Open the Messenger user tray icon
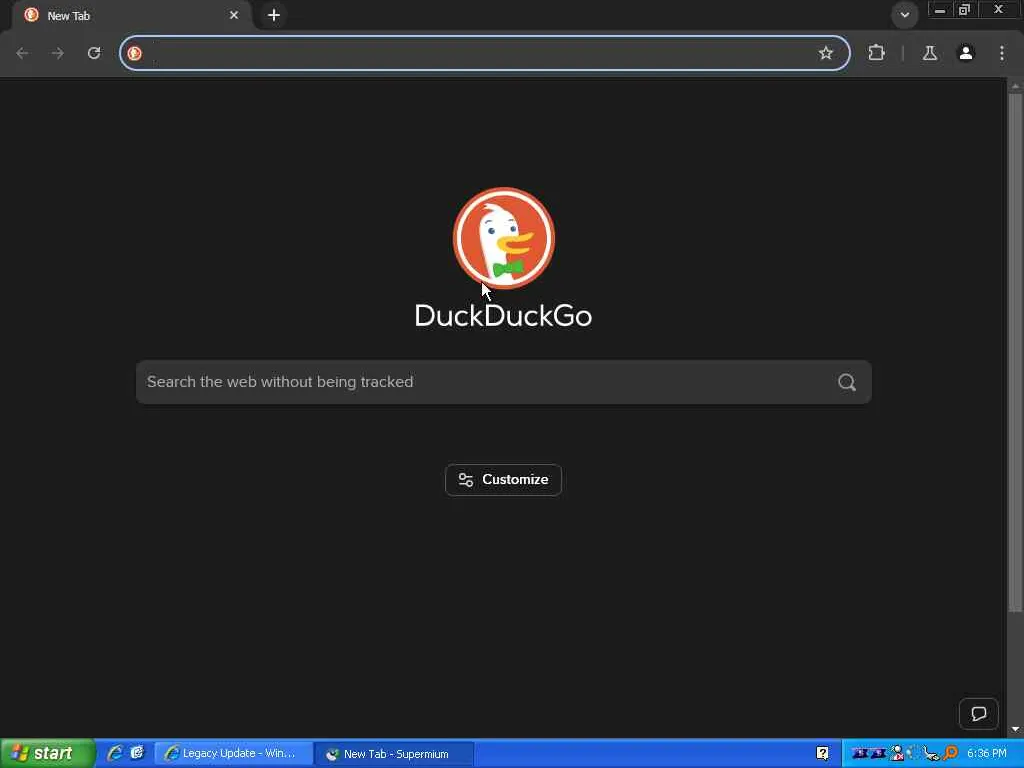1024x768 pixels. point(897,754)
